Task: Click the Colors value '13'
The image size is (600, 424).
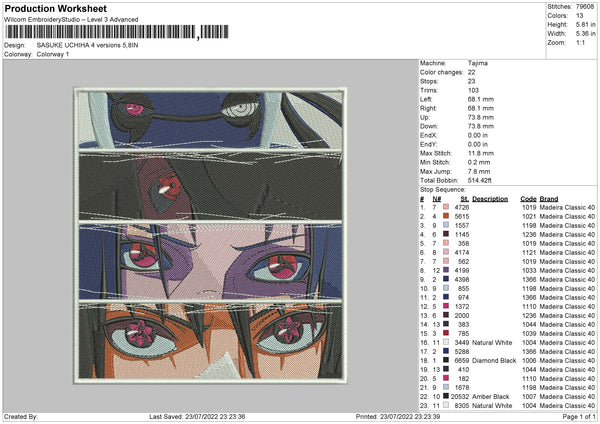Action: (580, 16)
